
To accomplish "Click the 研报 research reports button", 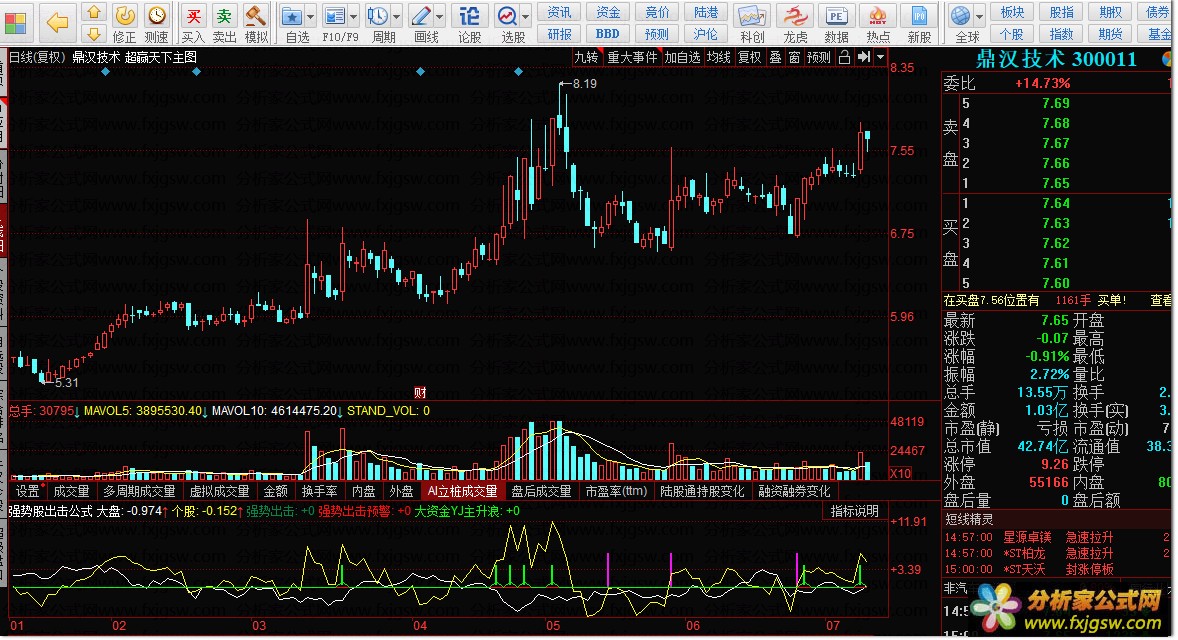I will (560, 34).
